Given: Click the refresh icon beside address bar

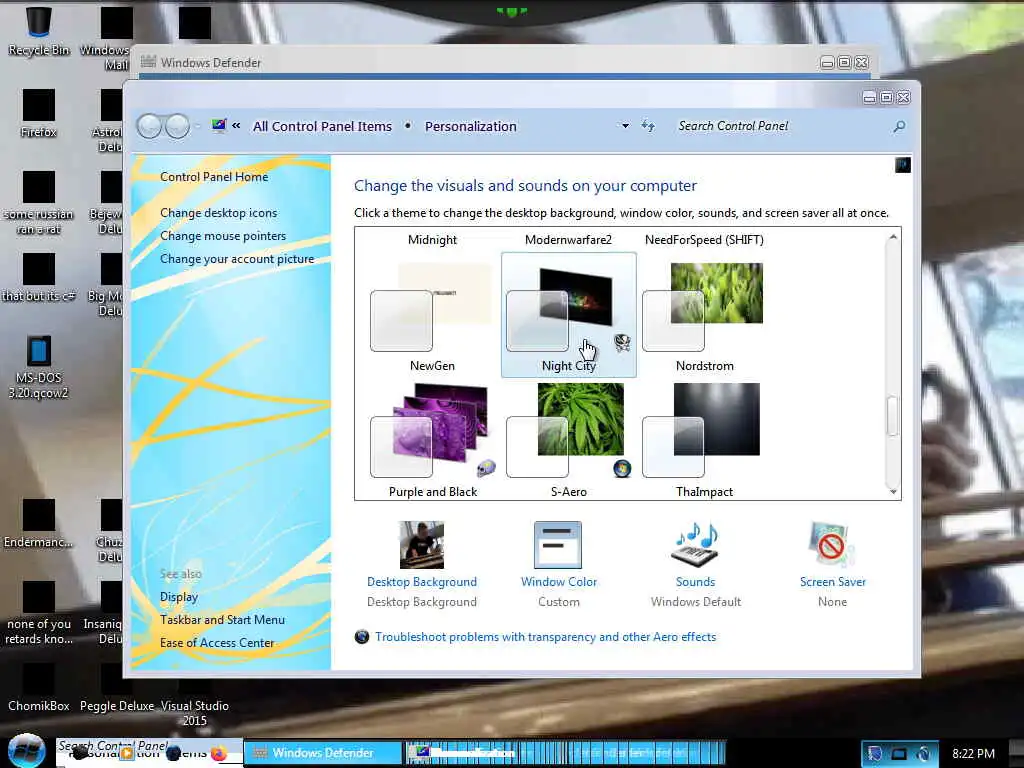Looking at the screenshot, I should [x=648, y=126].
